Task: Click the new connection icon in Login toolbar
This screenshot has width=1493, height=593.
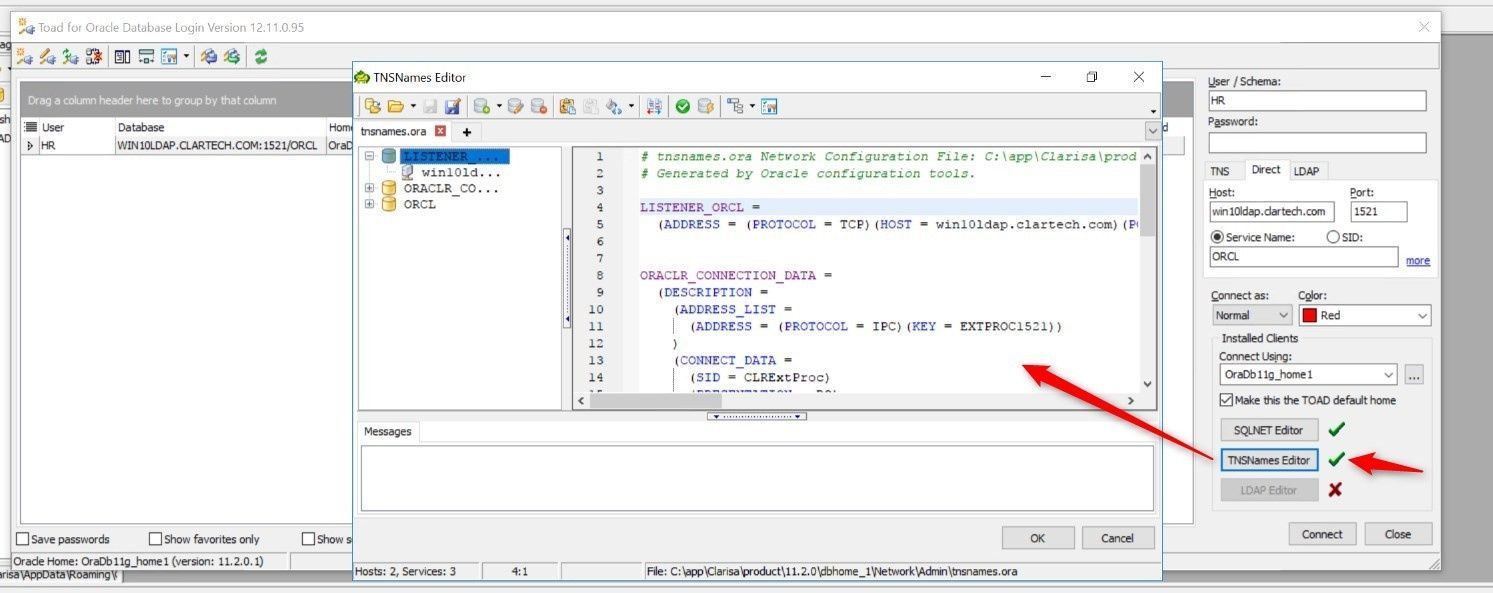Action: click(24, 57)
